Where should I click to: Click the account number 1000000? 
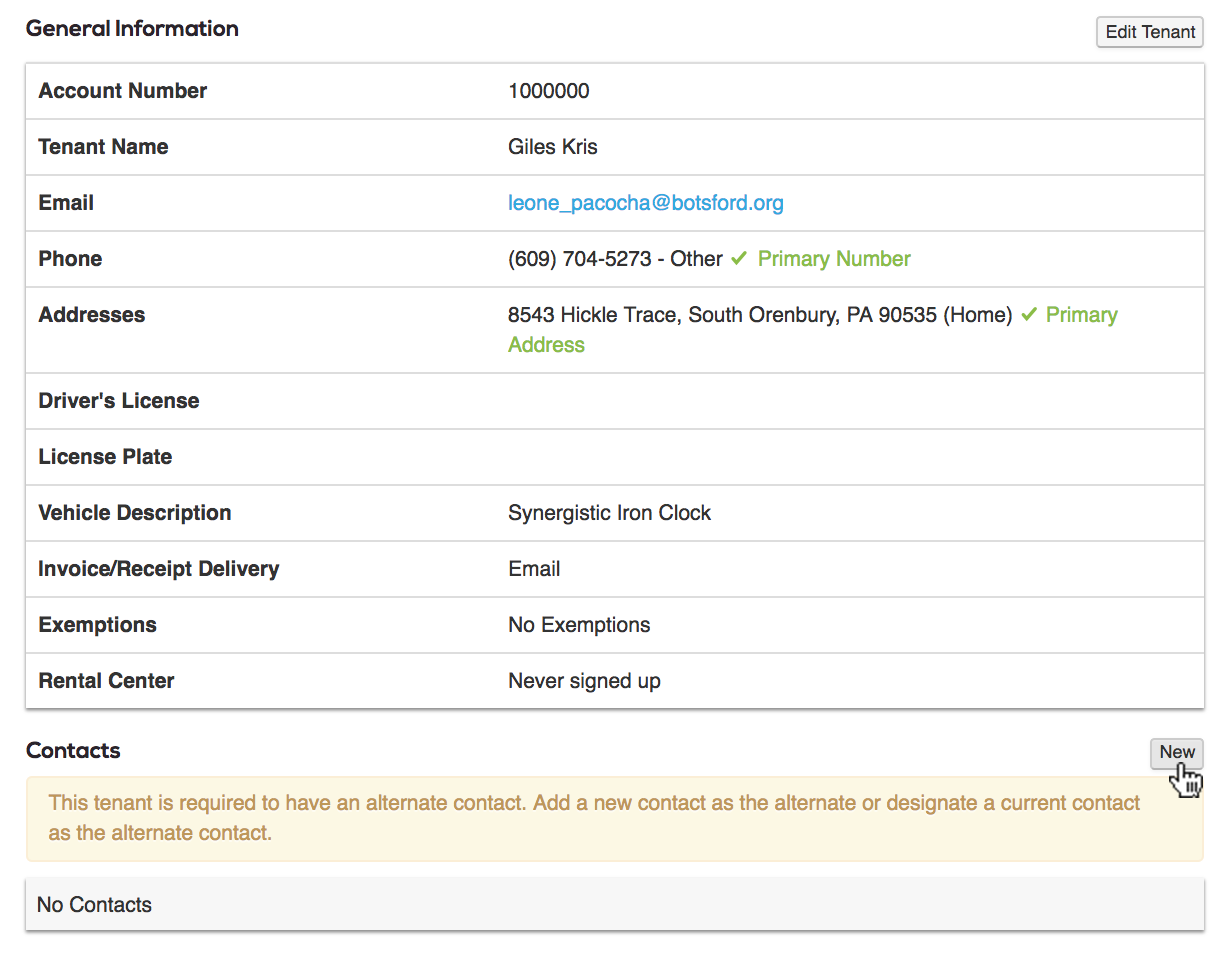click(x=548, y=91)
